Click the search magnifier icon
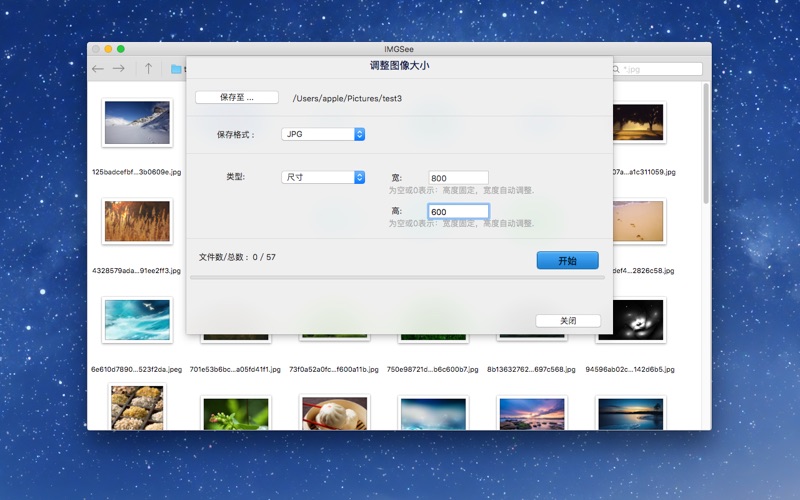This screenshot has height=500, width=800. (616, 69)
